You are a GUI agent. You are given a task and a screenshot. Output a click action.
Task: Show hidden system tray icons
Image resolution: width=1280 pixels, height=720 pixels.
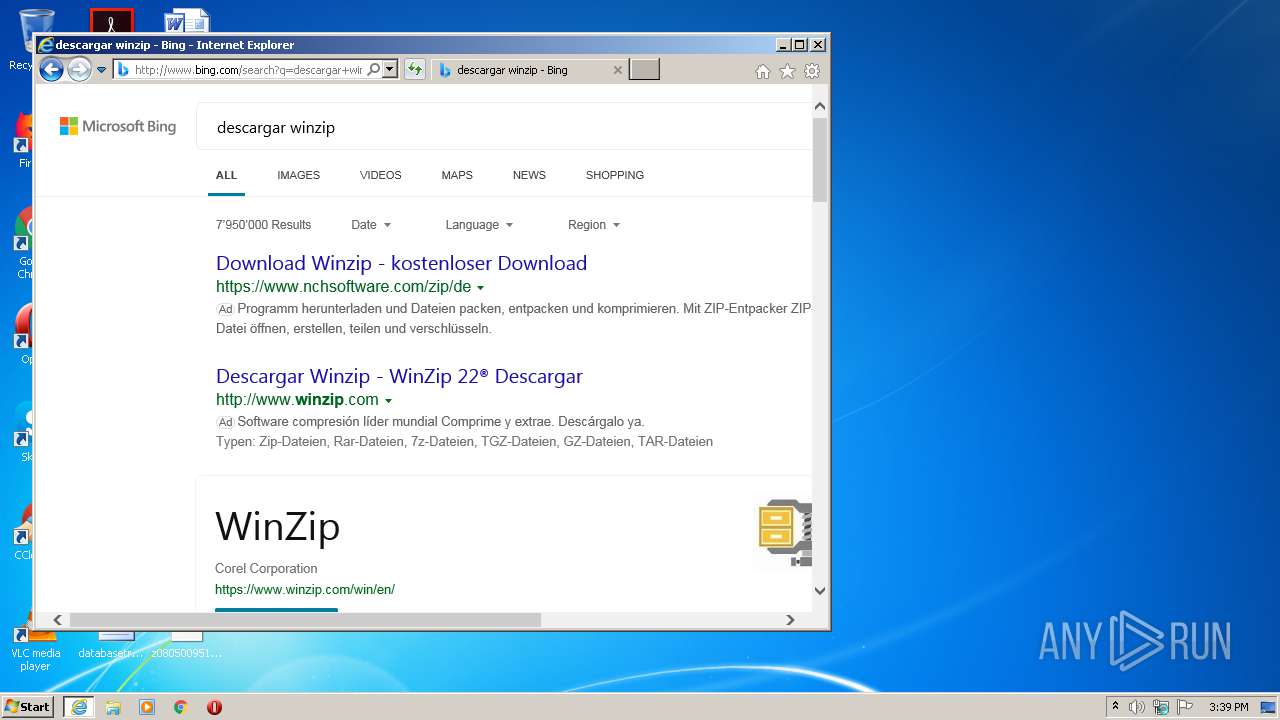click(x=1115, y=707)
